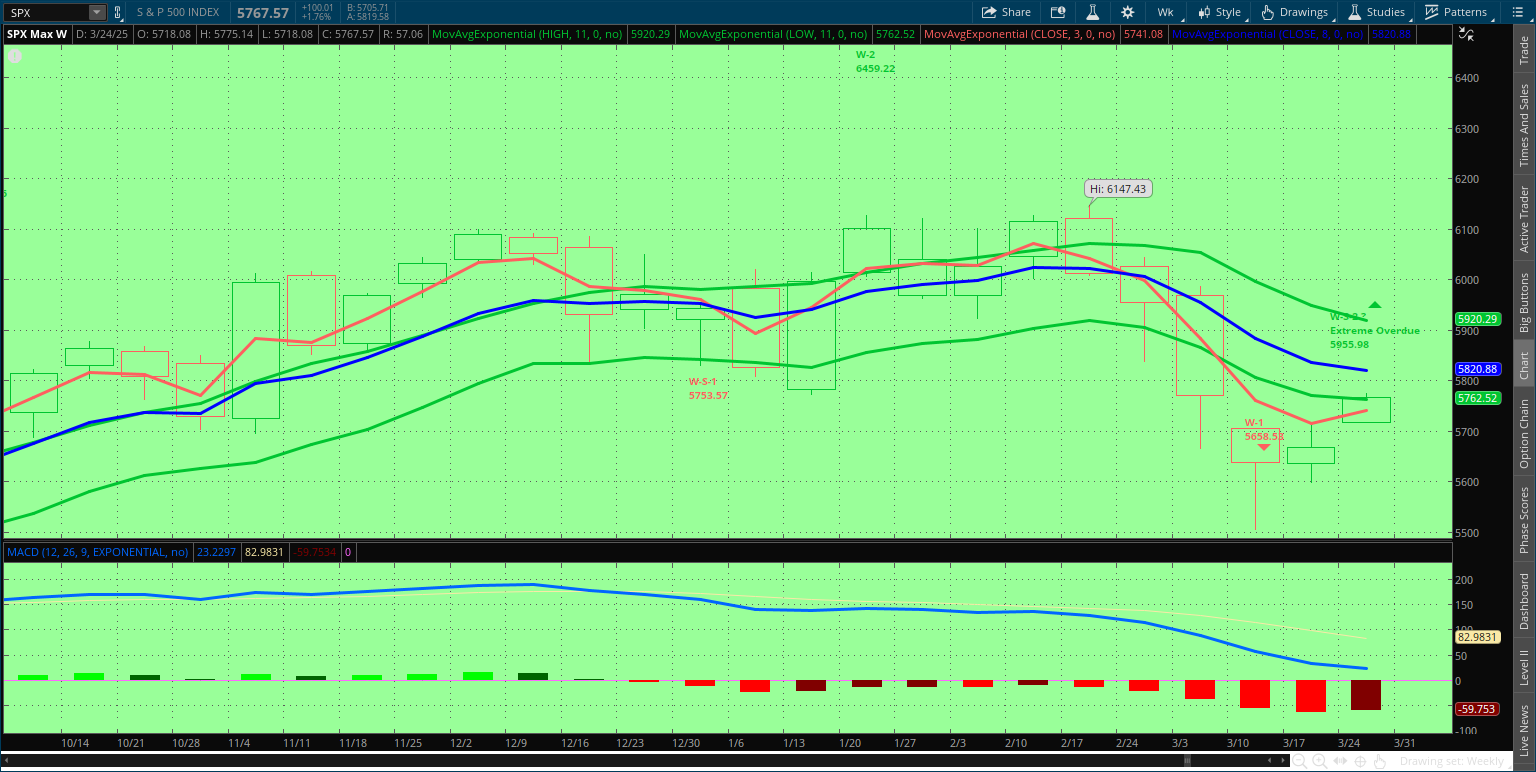Click the 12/9 date on time axis

[517, 743]
